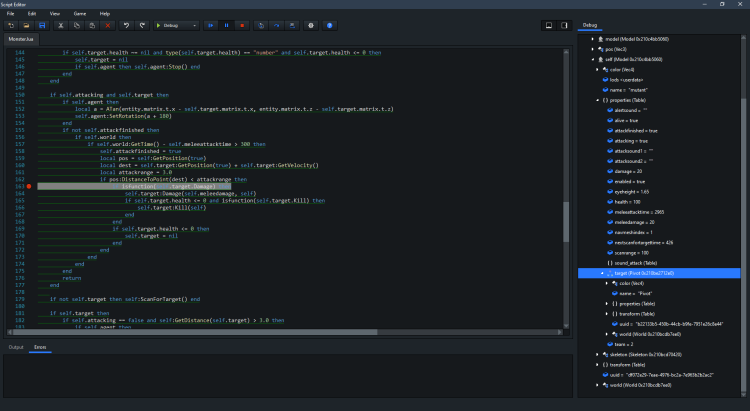Toggle the bottom panel layout button

click(548, 25)
